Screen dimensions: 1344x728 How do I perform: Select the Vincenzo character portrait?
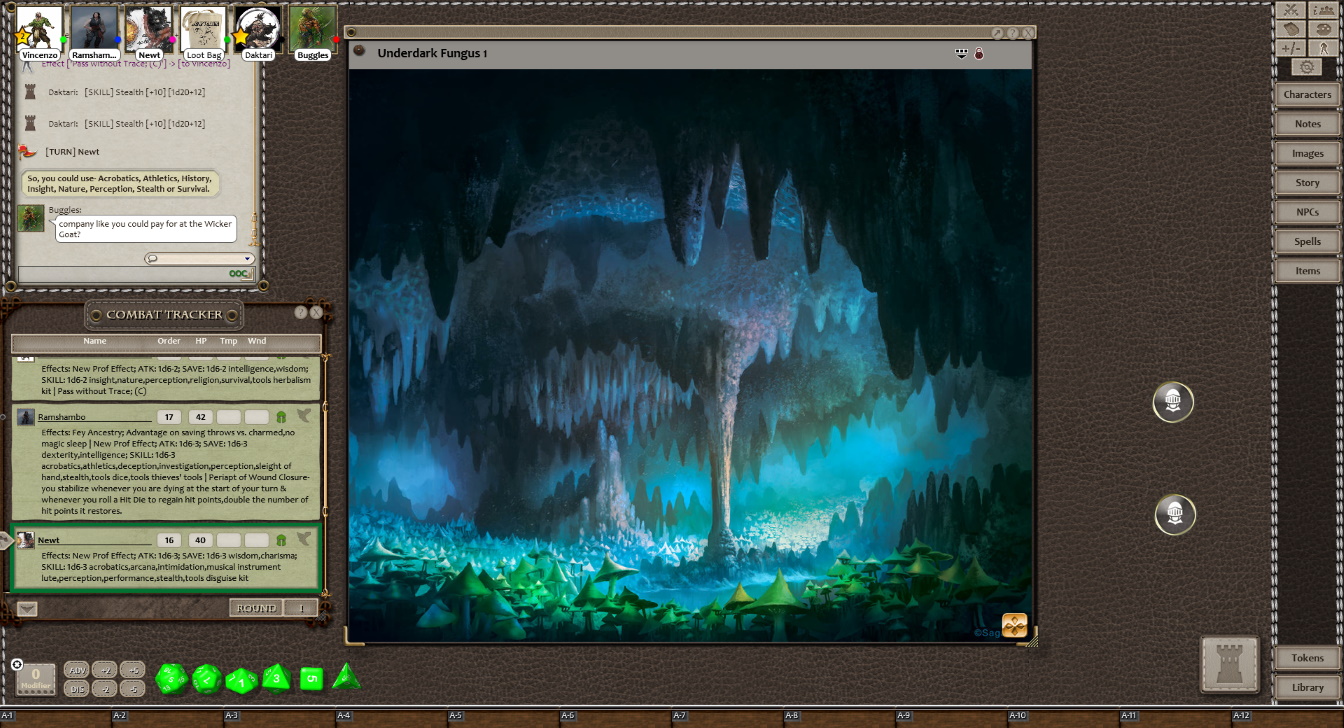point(40,29)
